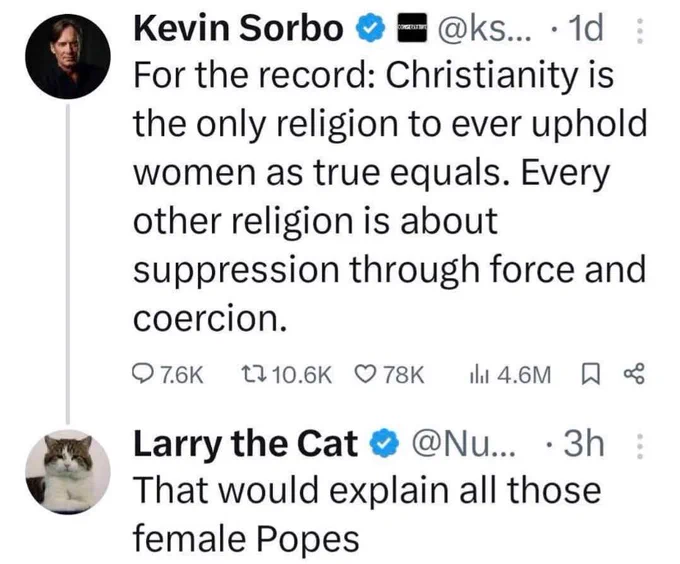Open the 'female Popes' reply text
Viewport: 680px width, 564px height.
[x=246, y=539]
